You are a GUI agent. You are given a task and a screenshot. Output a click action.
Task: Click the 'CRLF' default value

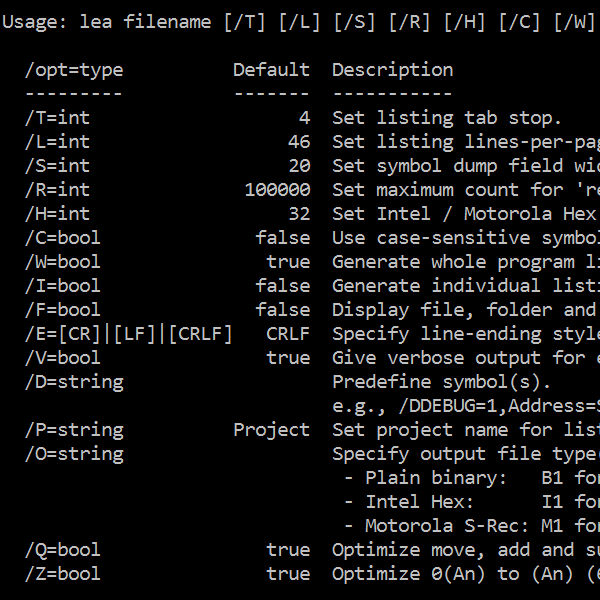288,334
